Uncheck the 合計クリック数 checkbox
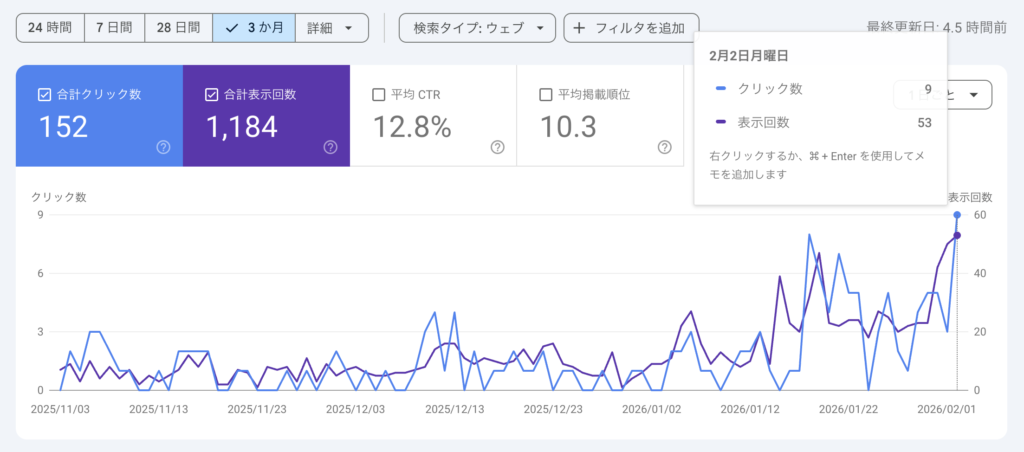The width and height of the screenshot is (1024, 452). (44, 95)
